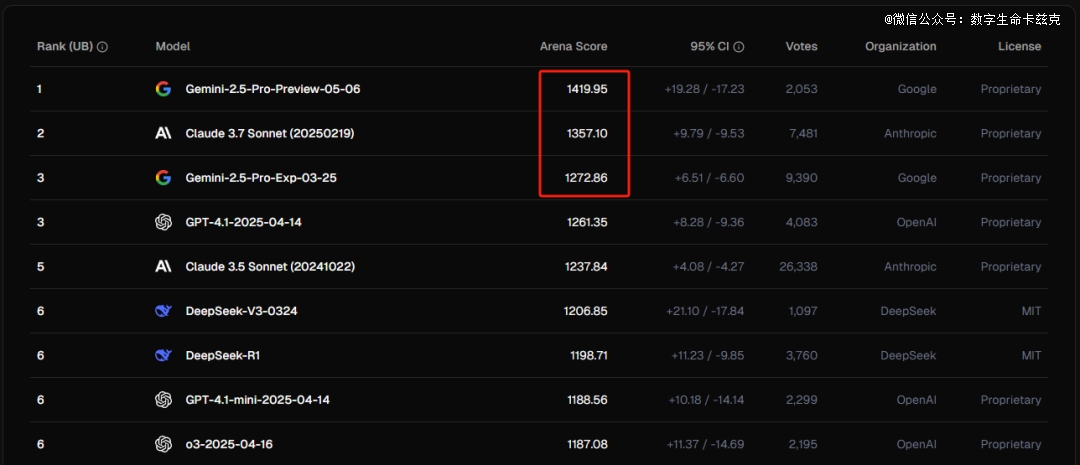1080x465 pixels.
Task: Click the OpenAI logo beside GPT-4.1-2025-04-14
Action: [163, 223]
